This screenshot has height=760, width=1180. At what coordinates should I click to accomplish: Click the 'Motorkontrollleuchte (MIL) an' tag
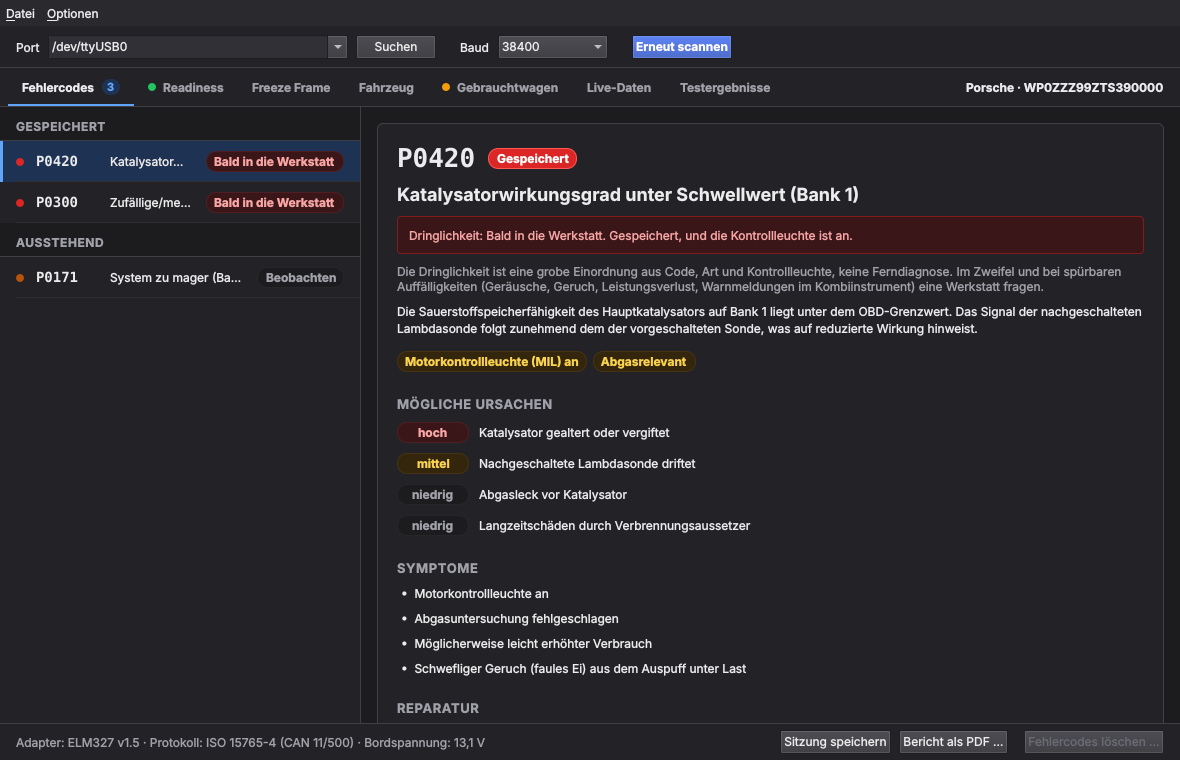491,362
